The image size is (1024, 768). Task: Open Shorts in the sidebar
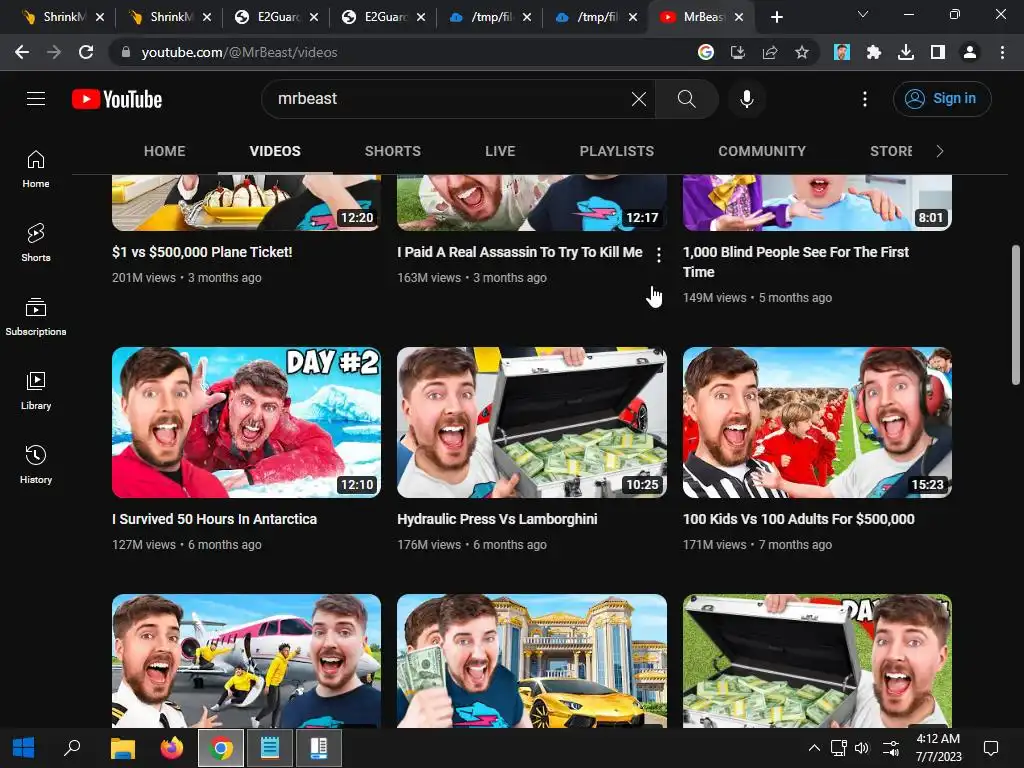36,243
